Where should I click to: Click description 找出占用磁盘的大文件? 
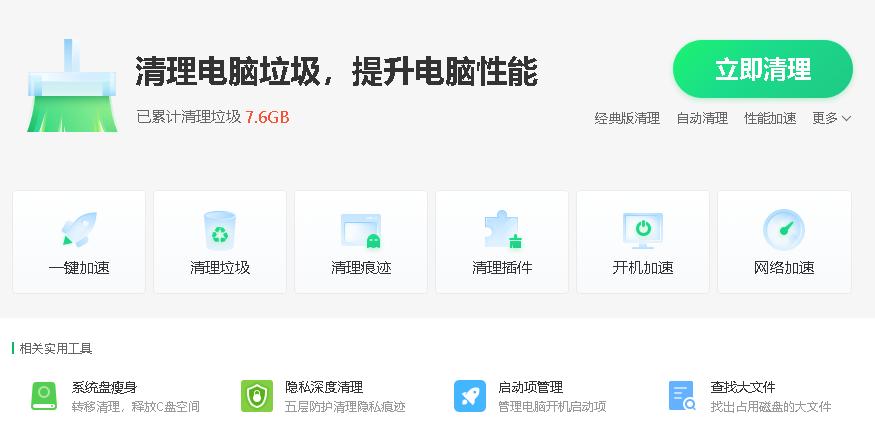[x=771, y=406]
